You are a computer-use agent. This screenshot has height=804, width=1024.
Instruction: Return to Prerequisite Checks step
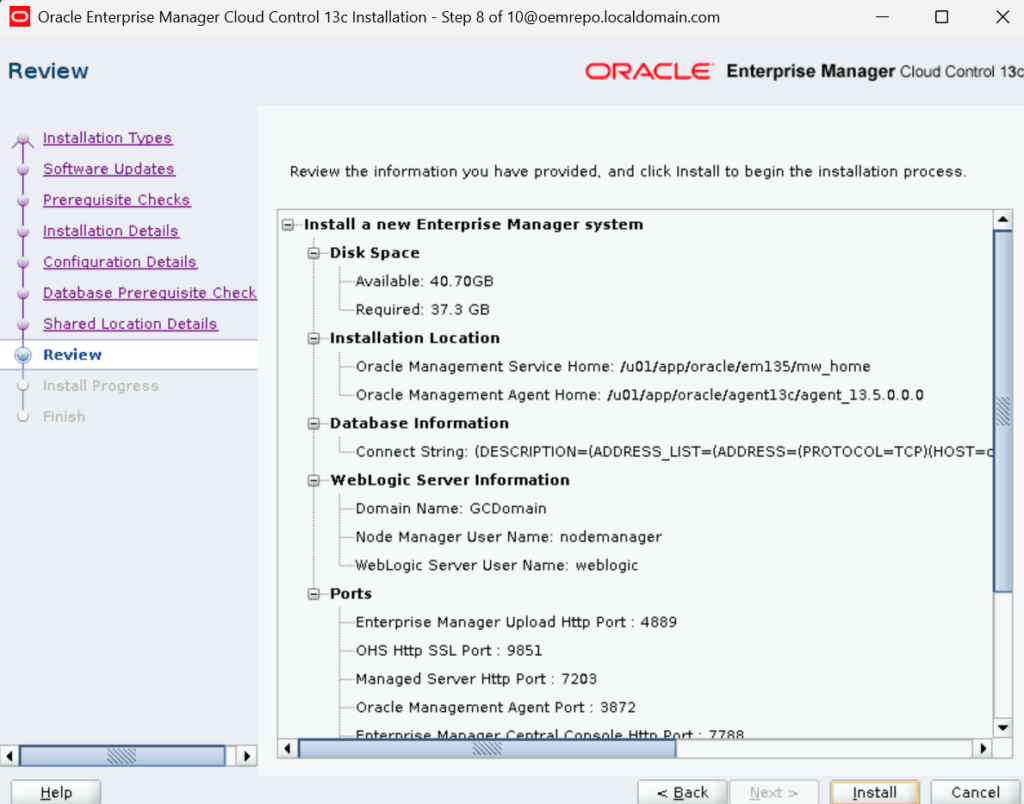click(x=116, y=200)
